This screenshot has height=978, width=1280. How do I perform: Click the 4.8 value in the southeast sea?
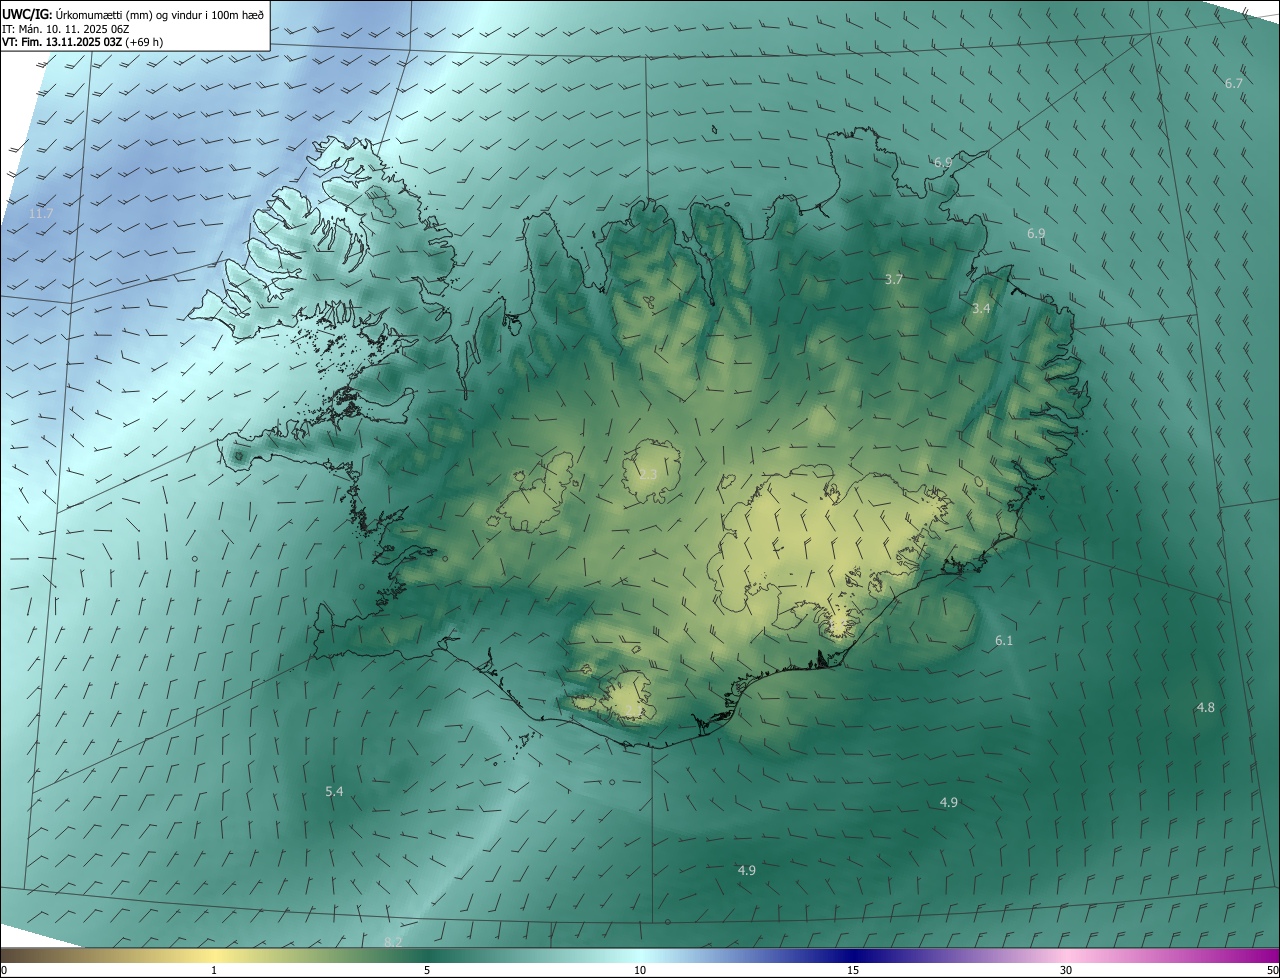[x=1205, y=707]
